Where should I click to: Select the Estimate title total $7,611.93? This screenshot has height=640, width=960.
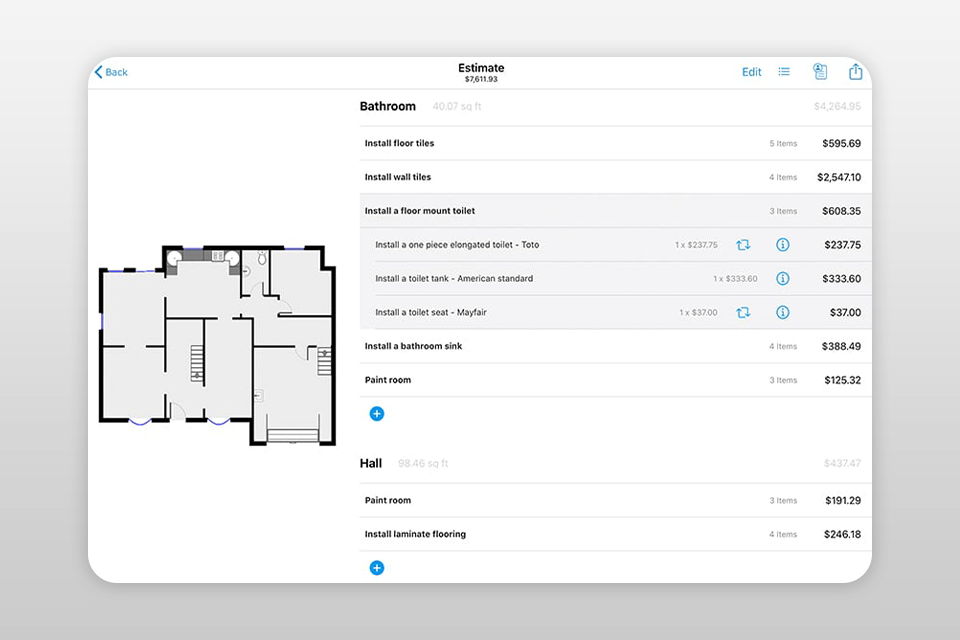click(481, 79)
